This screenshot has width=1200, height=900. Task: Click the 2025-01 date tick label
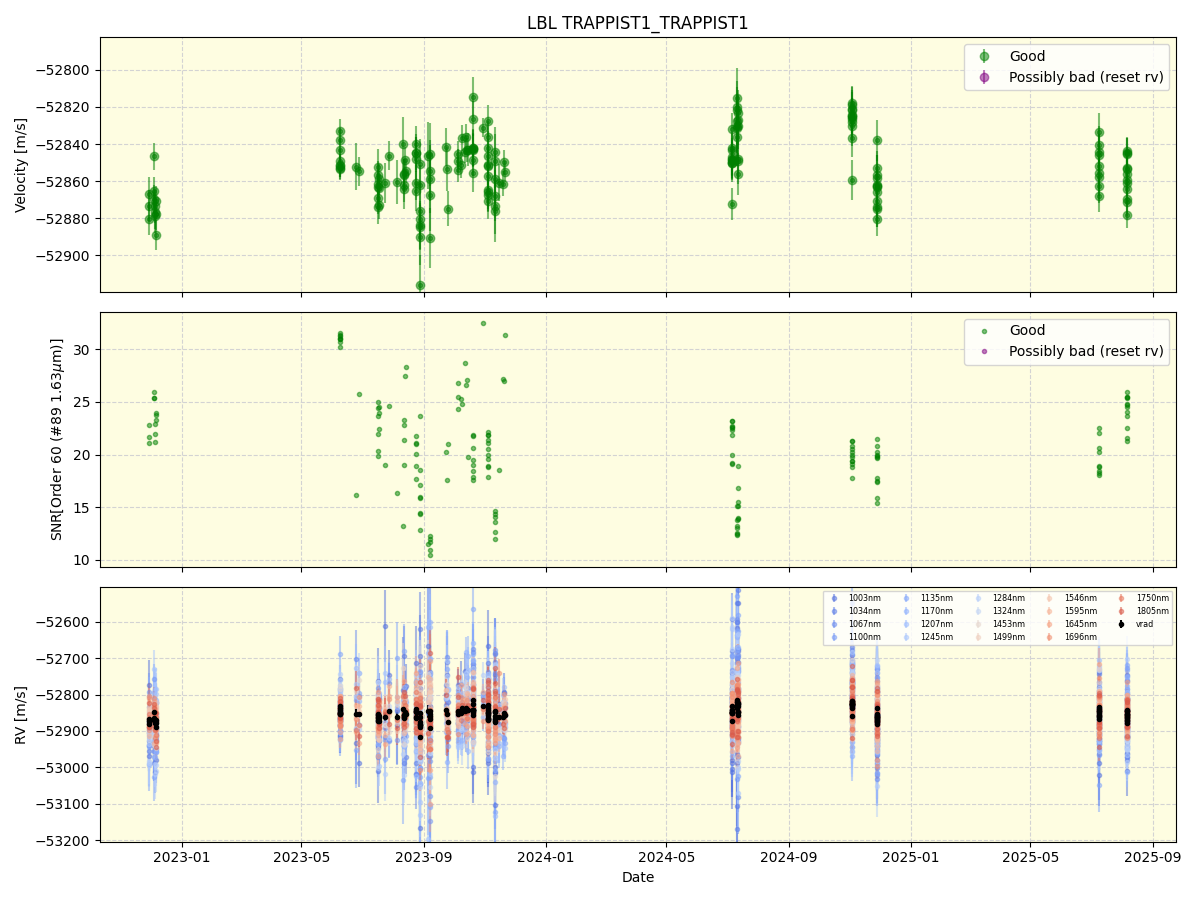coord(911,857)
